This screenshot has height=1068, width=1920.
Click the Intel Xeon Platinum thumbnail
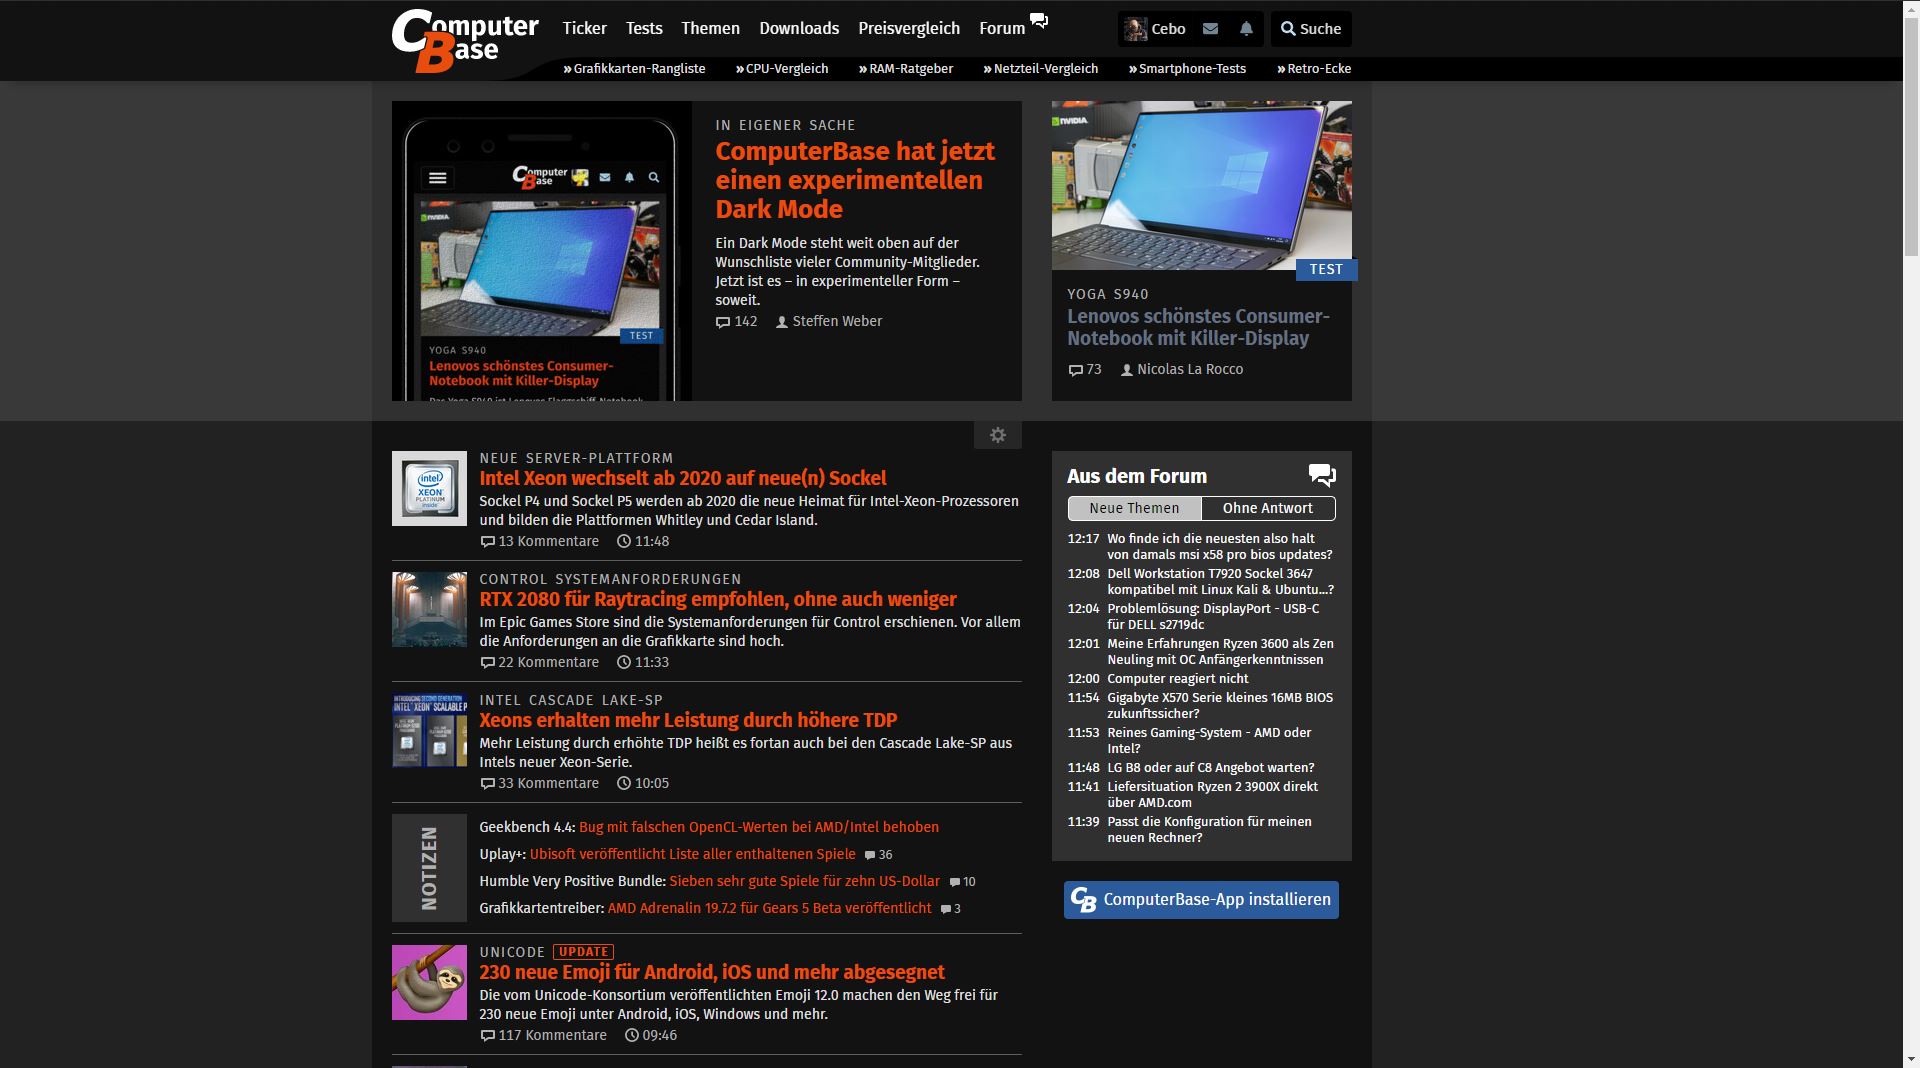click(x=429, y=488)
